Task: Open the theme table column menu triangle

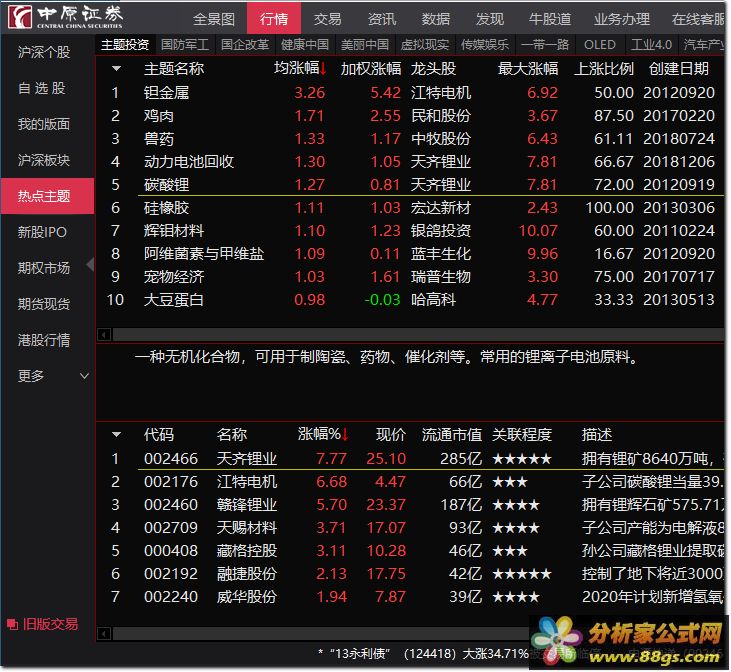Action: (x=117, y=69)
